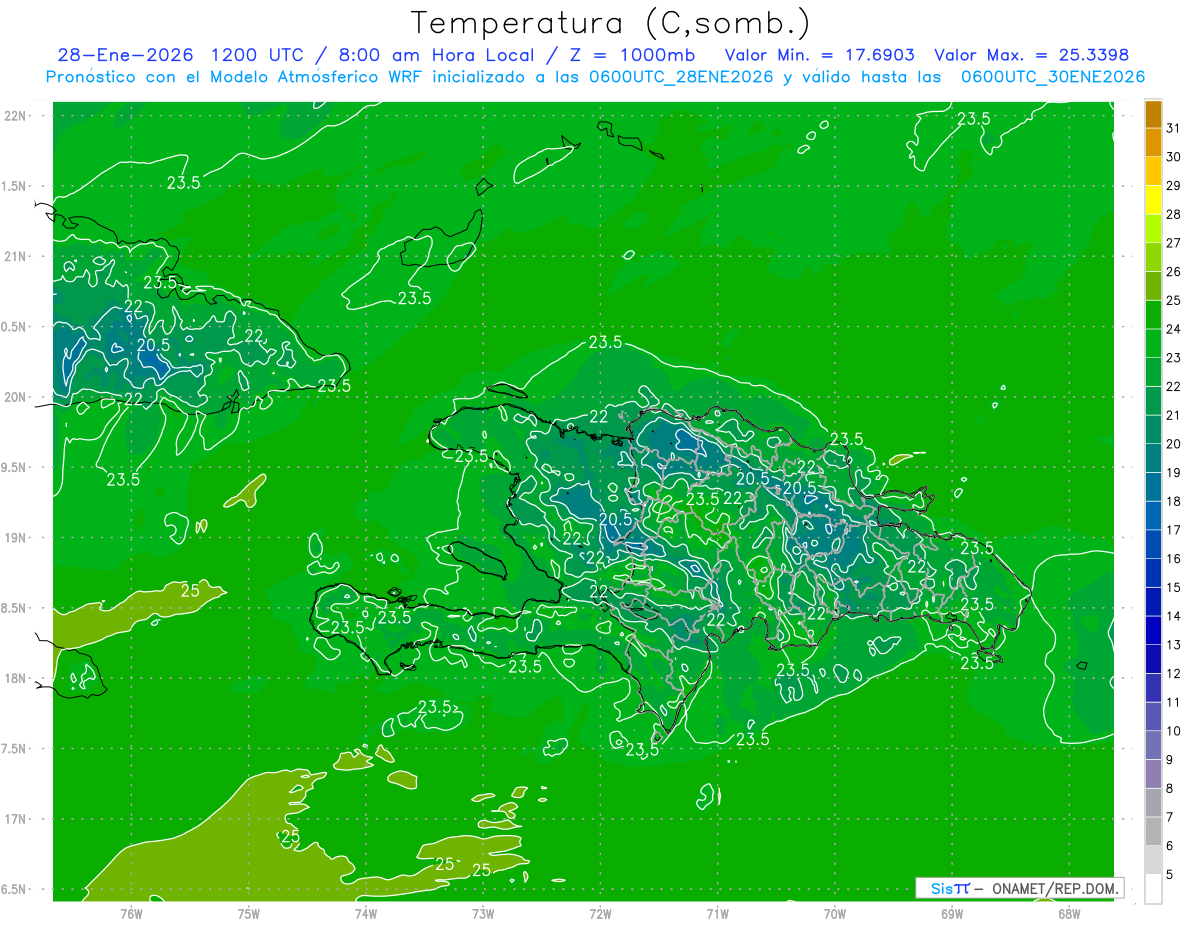Click the '22N' latitude axis label
This screenshot has width=1200, height=927.
(x=16, y=116)
